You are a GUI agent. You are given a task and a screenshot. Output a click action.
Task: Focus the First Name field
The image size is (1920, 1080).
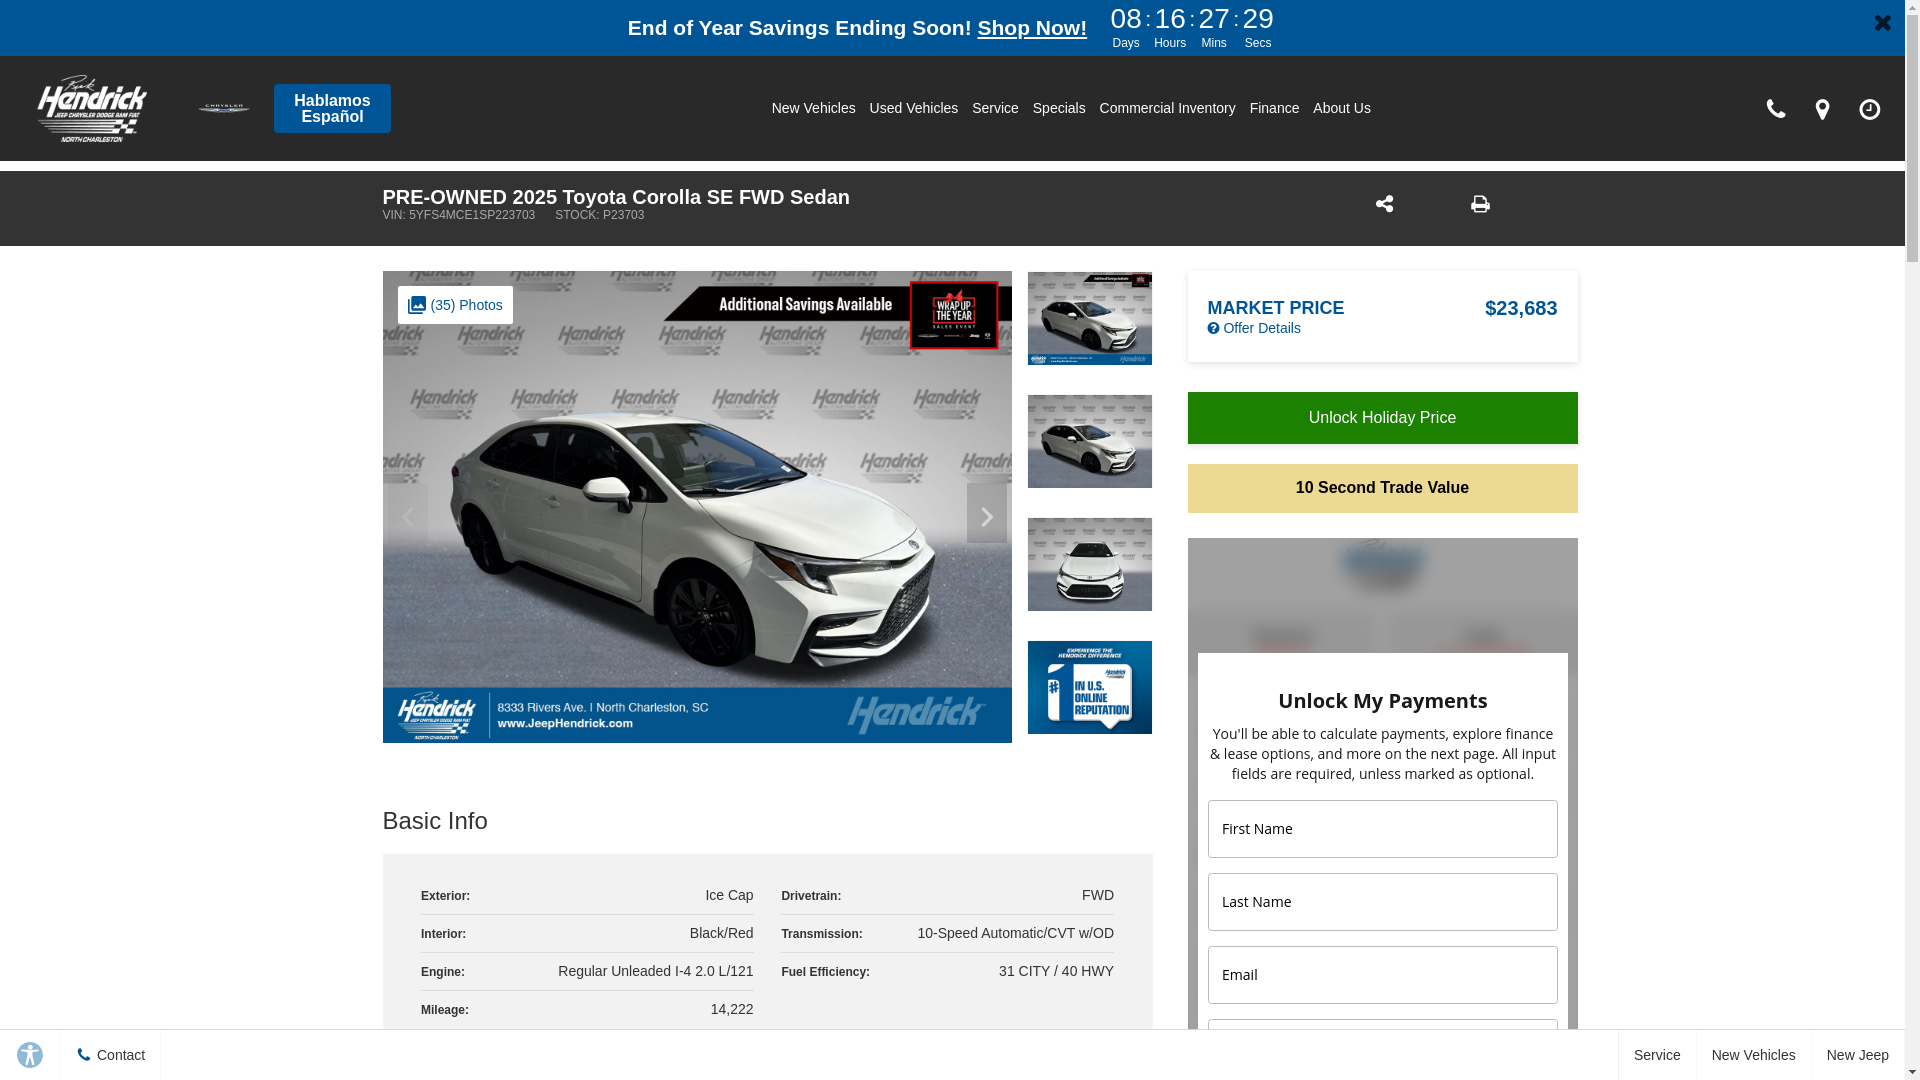coord(1383,829)
